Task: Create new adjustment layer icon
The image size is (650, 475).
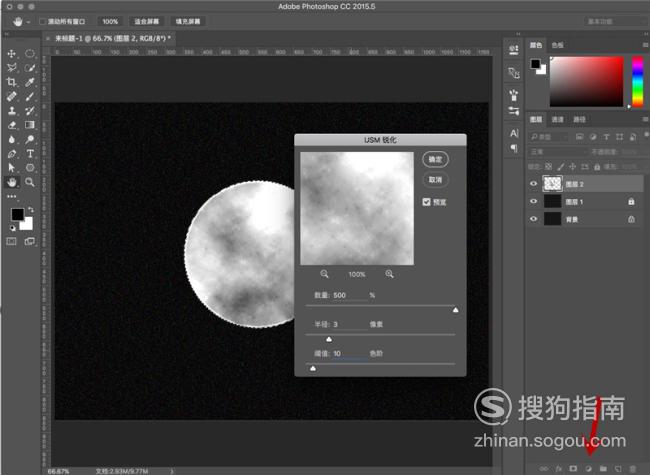Action: coord(588,469)
